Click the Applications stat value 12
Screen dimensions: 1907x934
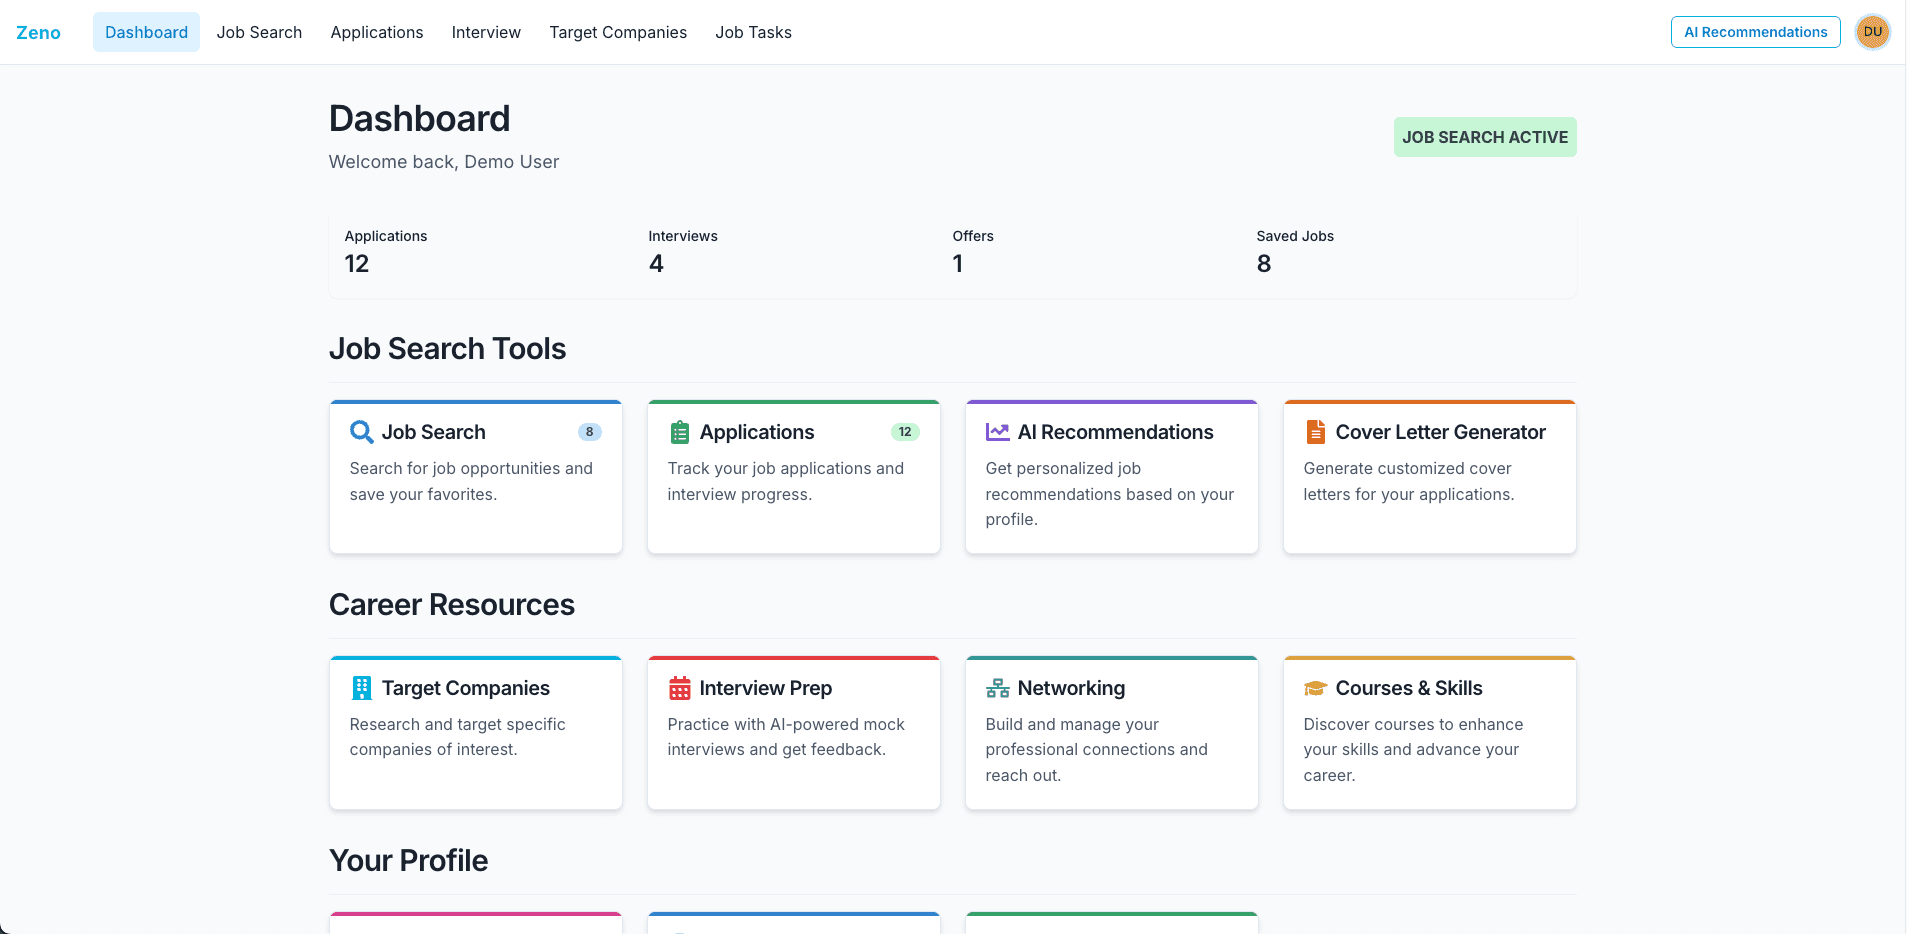357,264
